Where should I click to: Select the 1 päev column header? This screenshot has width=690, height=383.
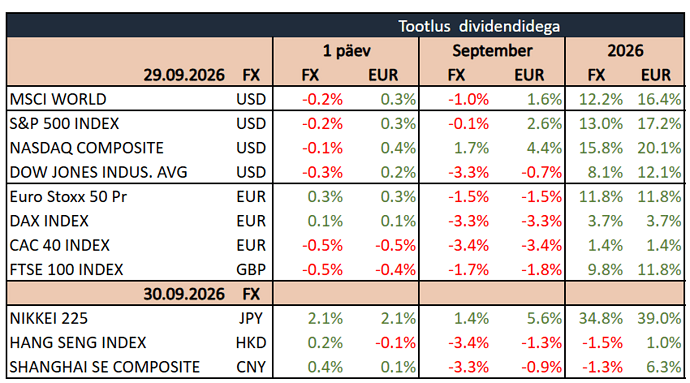click(346, 51)
